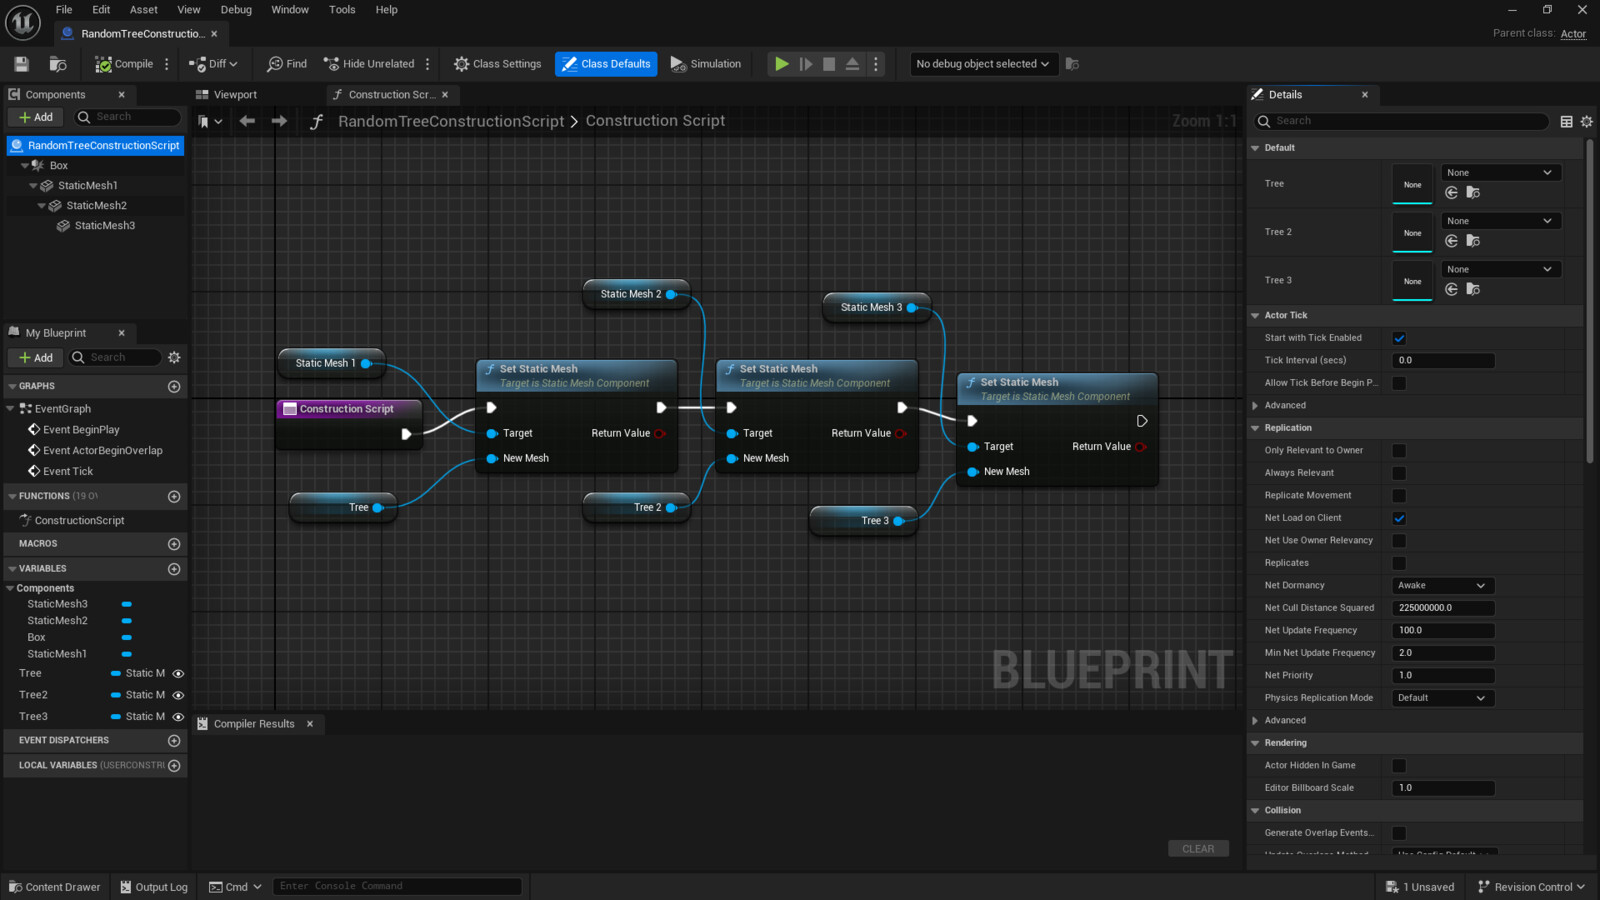Open Compile options menu dots
The width and height of the screenshot is (1600, 900).
click(167, 64)
